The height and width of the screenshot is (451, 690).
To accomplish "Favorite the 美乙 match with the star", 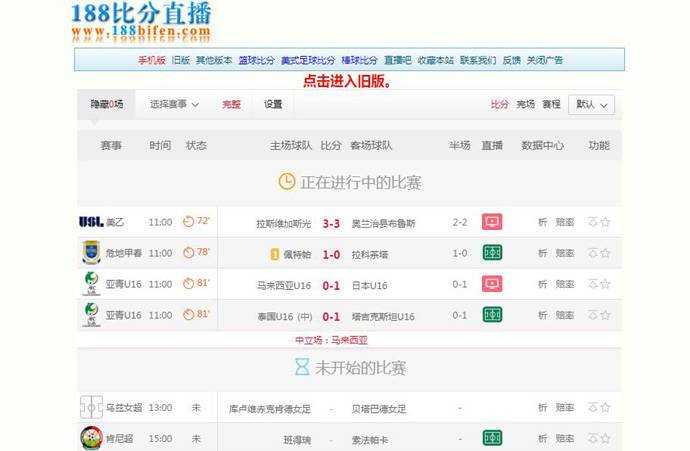I will (x=606, y=222).
